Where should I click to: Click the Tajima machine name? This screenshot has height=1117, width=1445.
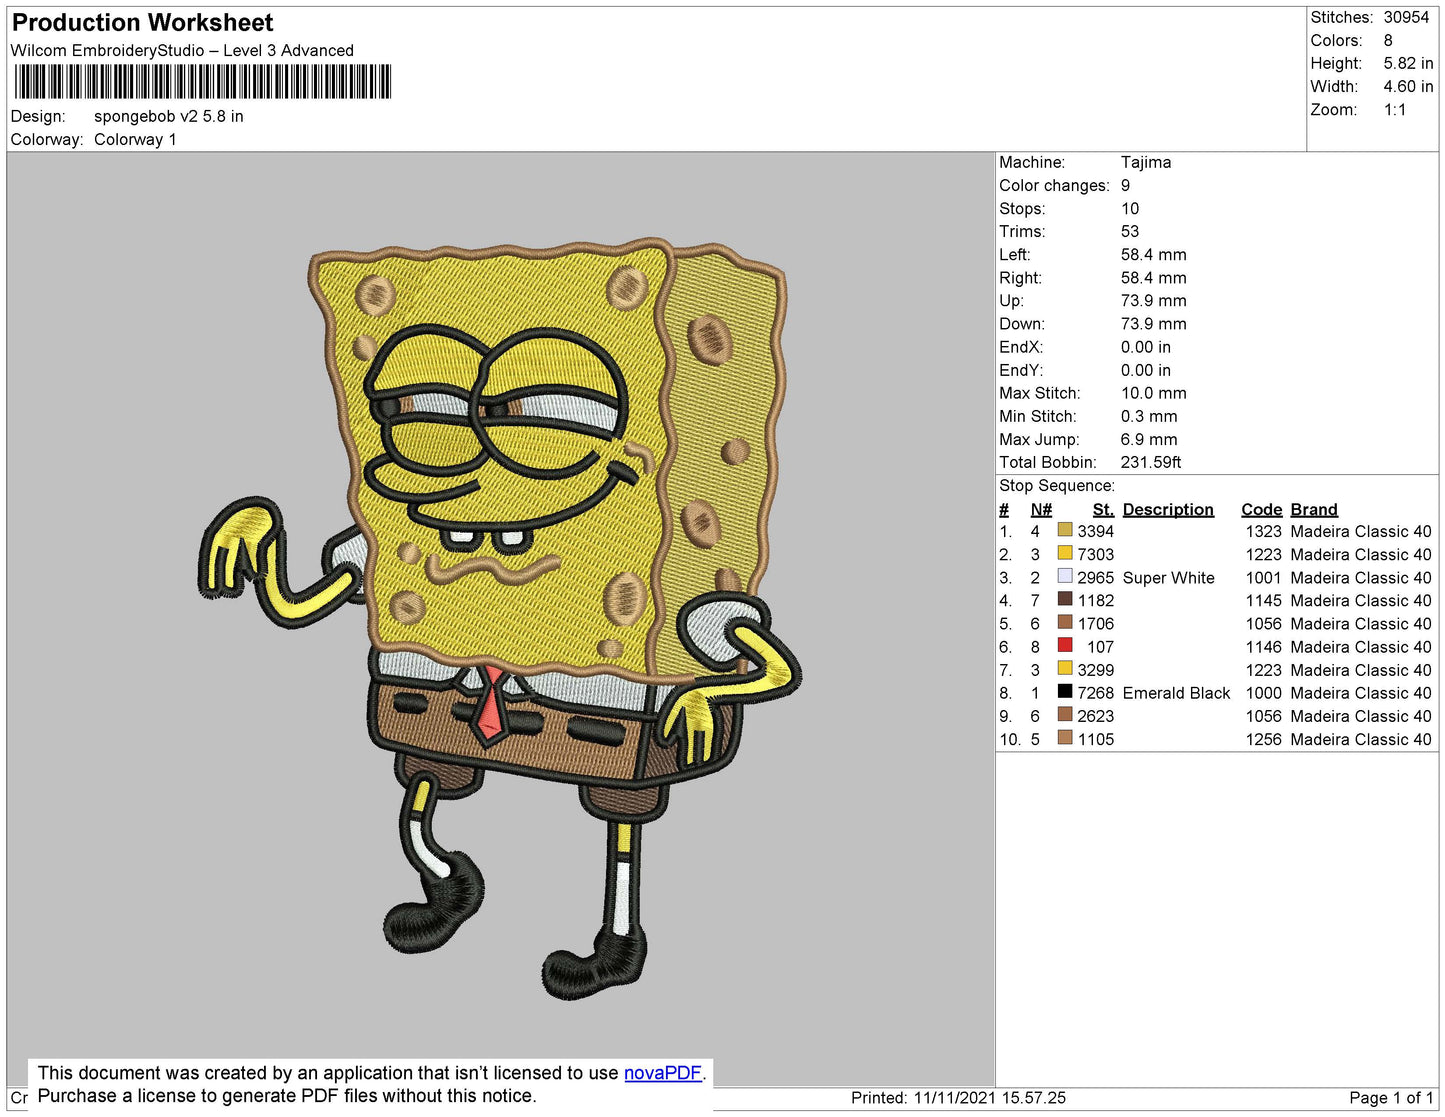point(1145,162)
